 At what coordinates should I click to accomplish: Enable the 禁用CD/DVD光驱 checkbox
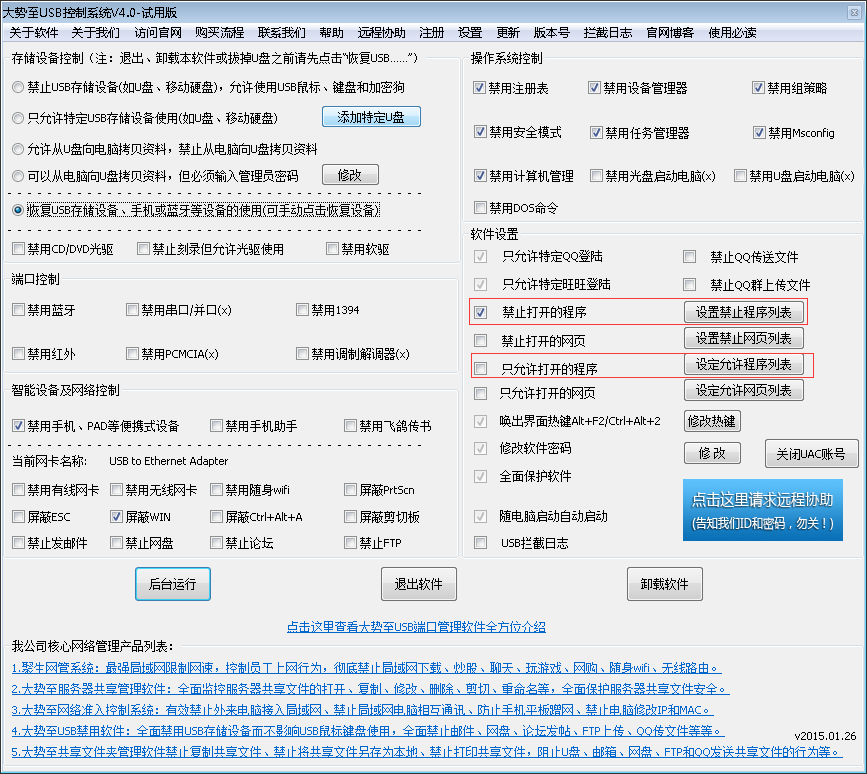19,249
